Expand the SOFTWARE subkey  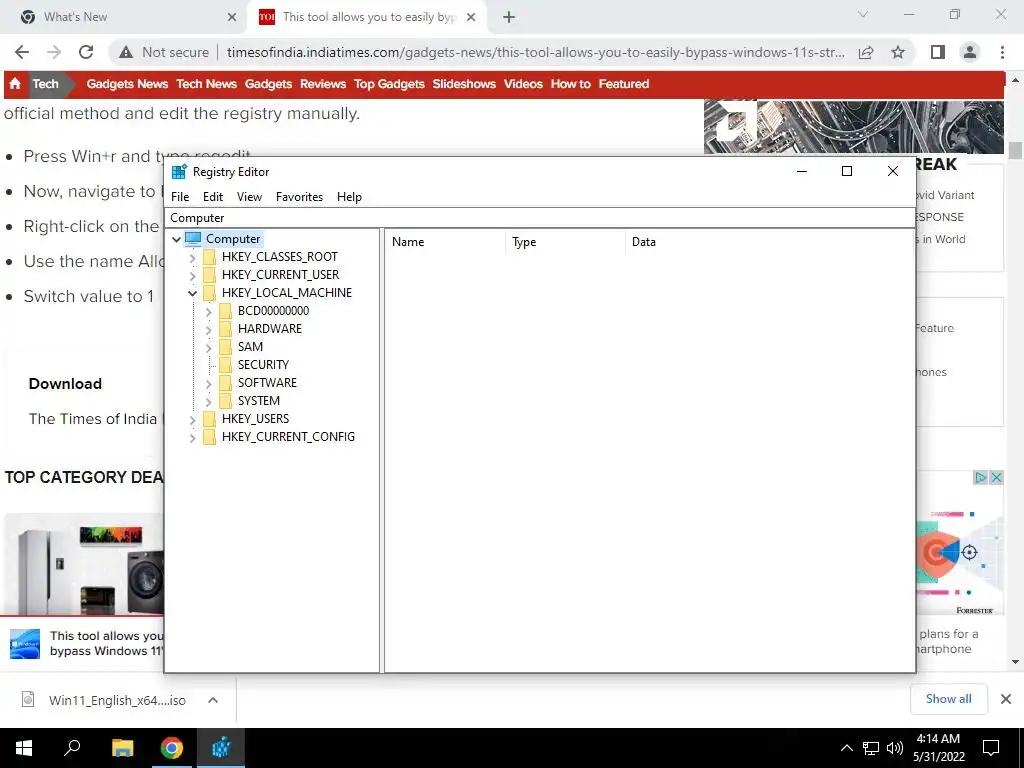click(x=208, y=383)
